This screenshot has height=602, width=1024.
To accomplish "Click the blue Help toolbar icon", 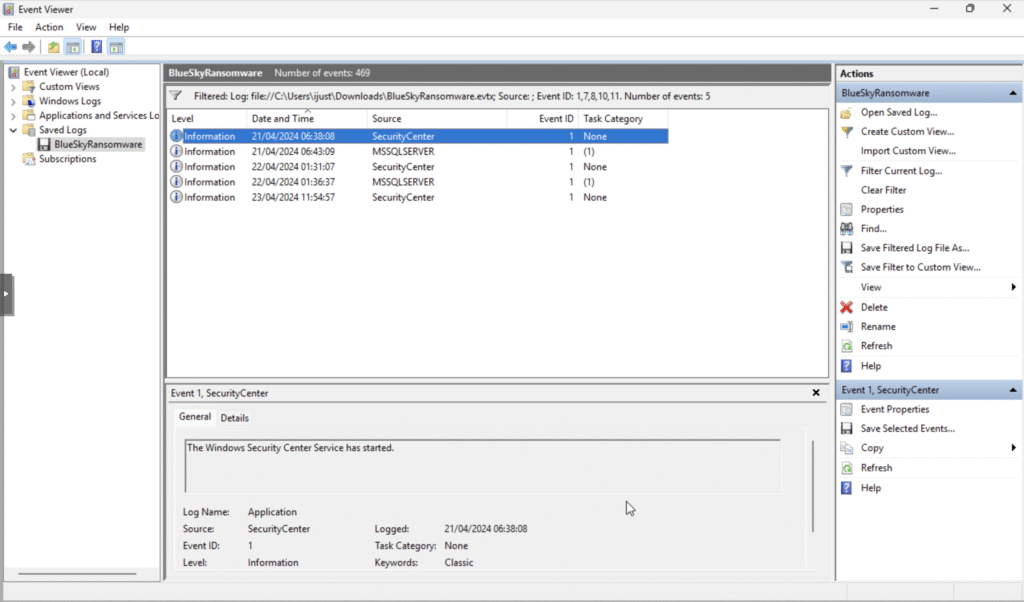I will (x=97, y=47).
